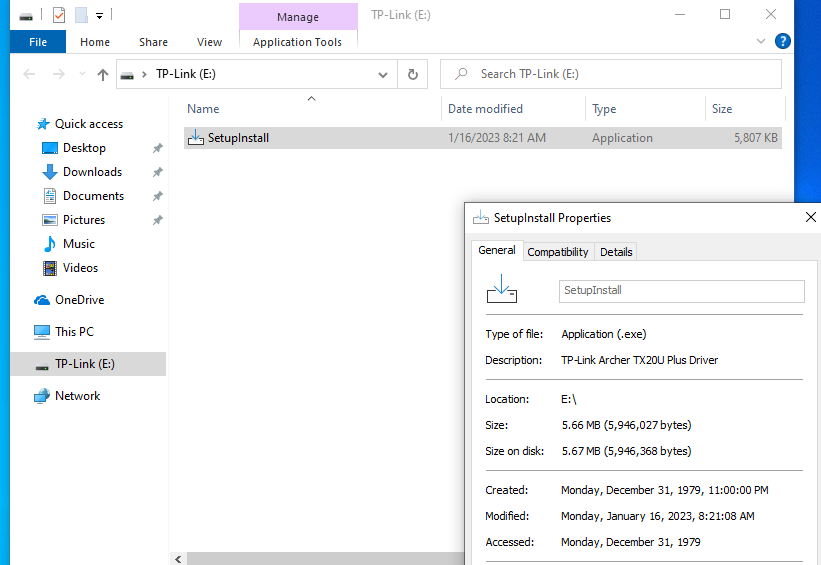
Task: Click the pin icon next to Documents
Action: pos(158,196)
